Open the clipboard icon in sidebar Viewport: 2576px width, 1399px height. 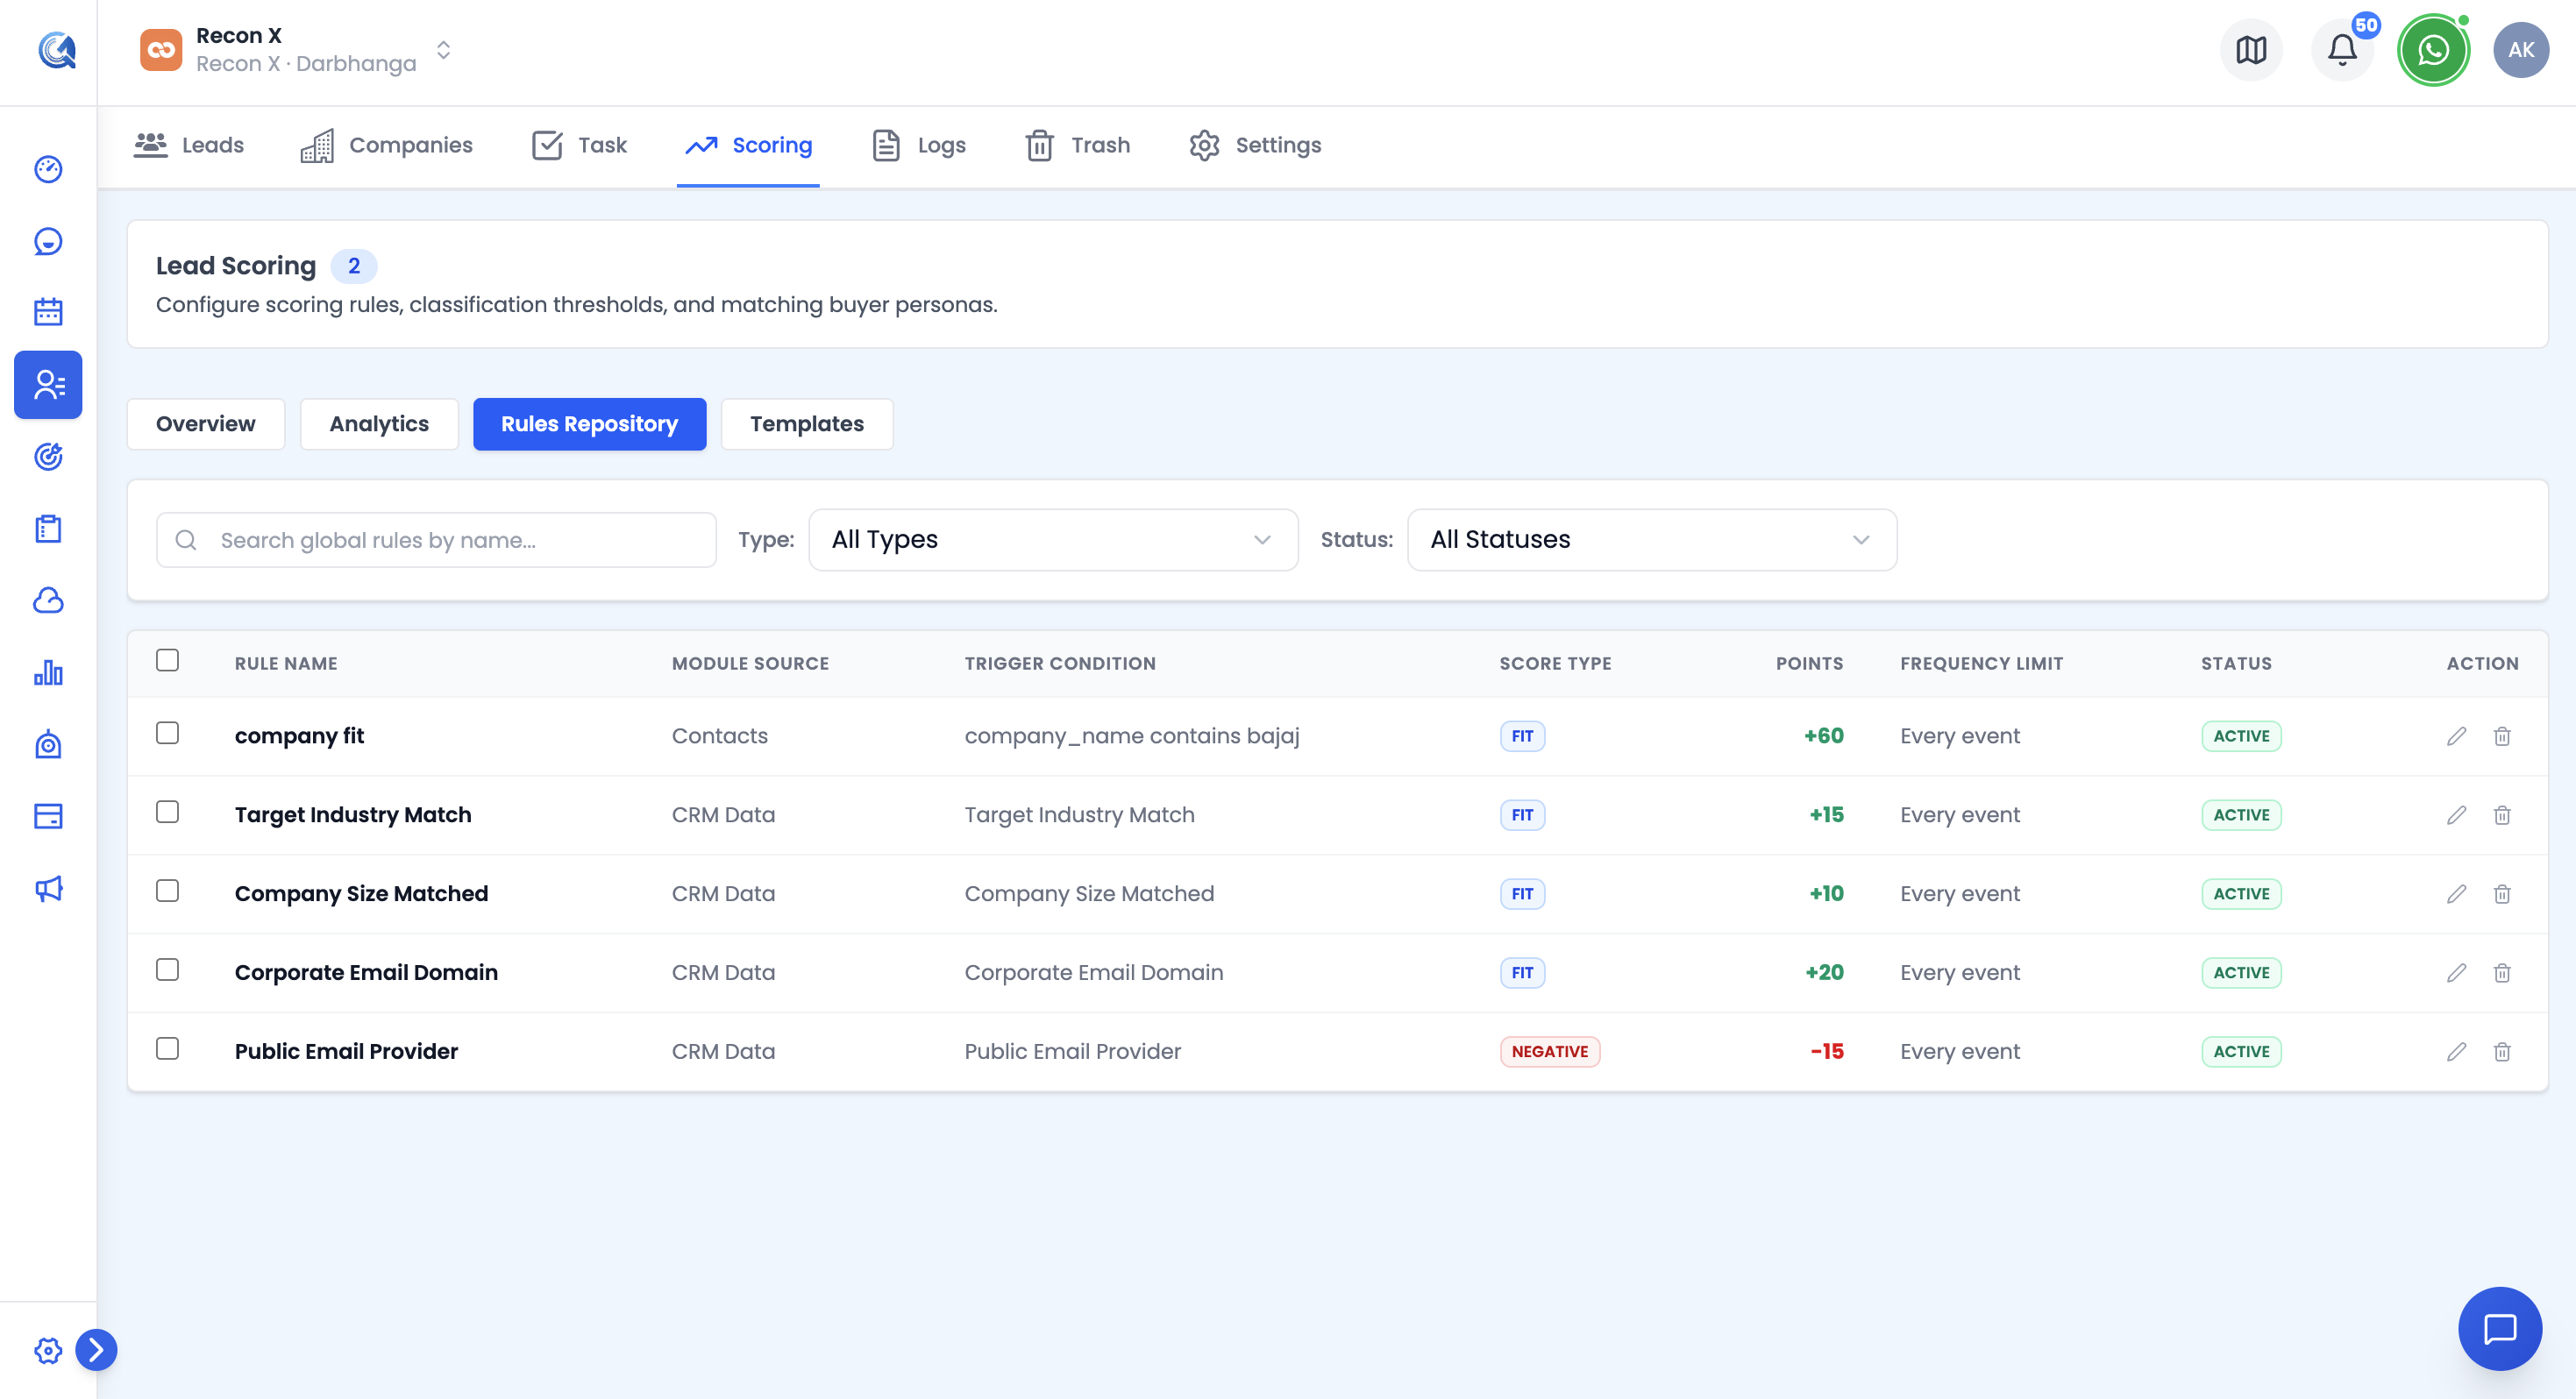(48, 529)
